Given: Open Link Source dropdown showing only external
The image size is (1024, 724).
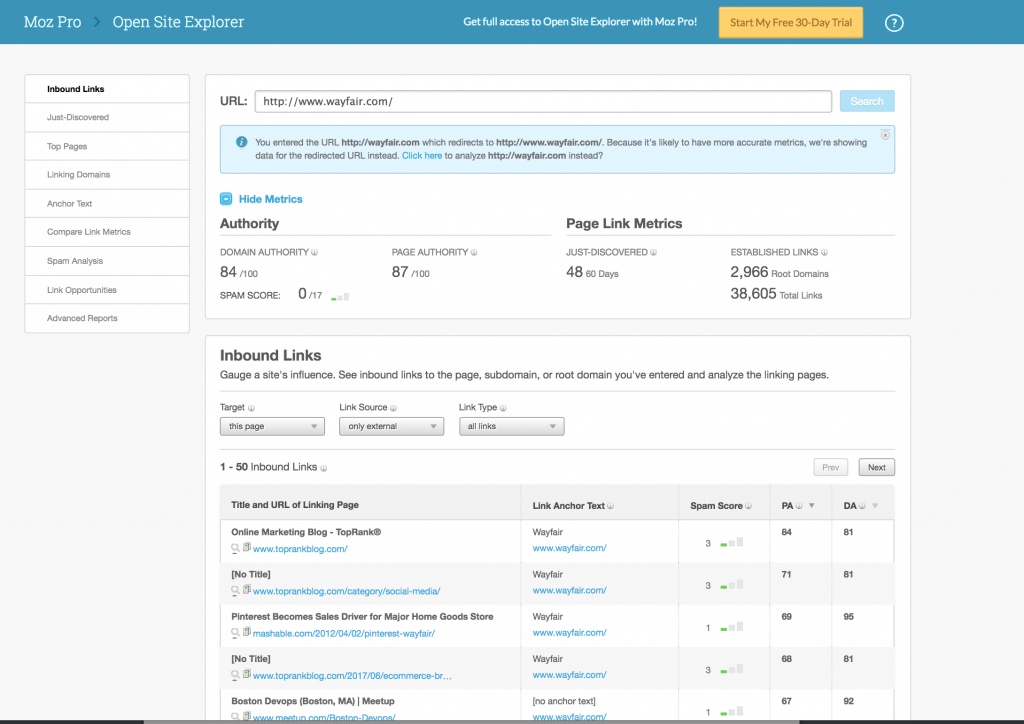Looking at the screenshot, I should pyautogui.click(x=392, y=426).
